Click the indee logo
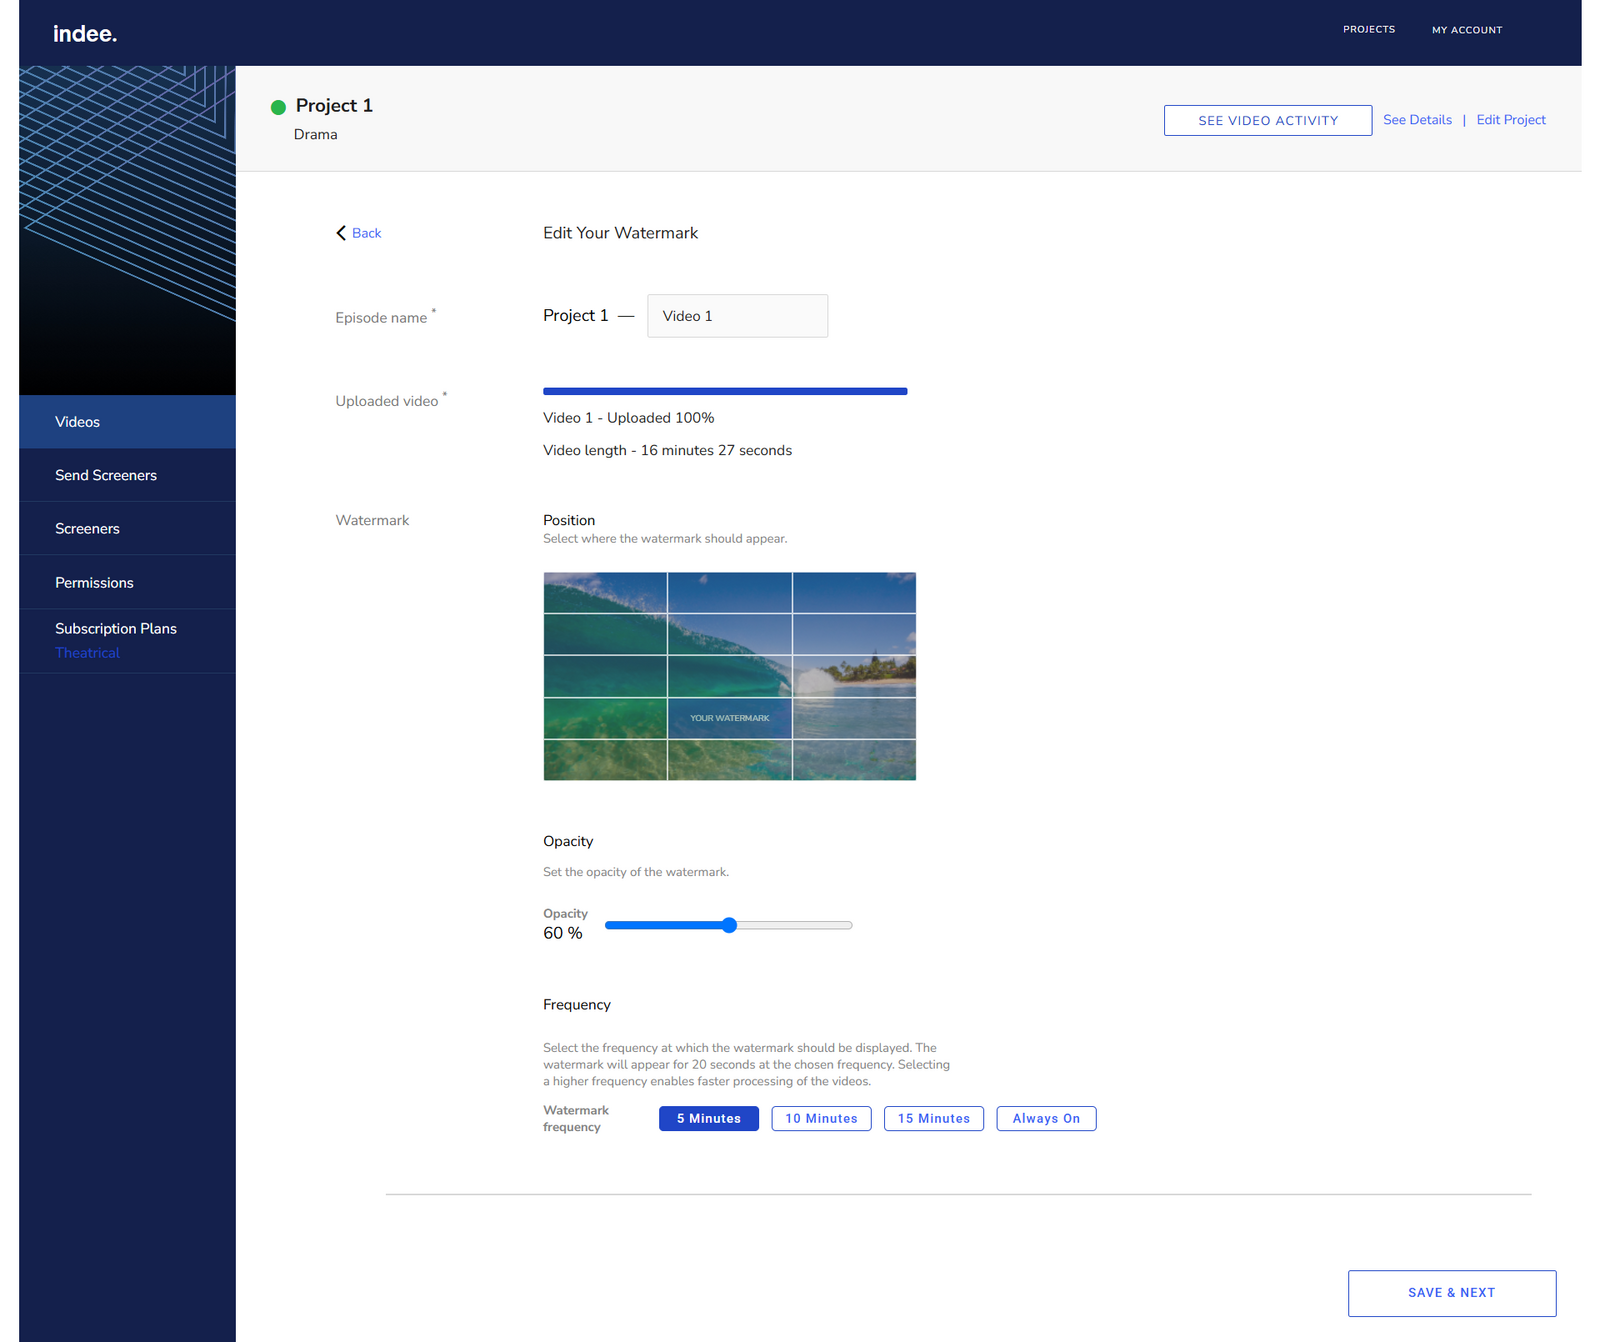The height and width of the screenshot is (1342, 1600). pyautogui.click(x=85, y=34)
